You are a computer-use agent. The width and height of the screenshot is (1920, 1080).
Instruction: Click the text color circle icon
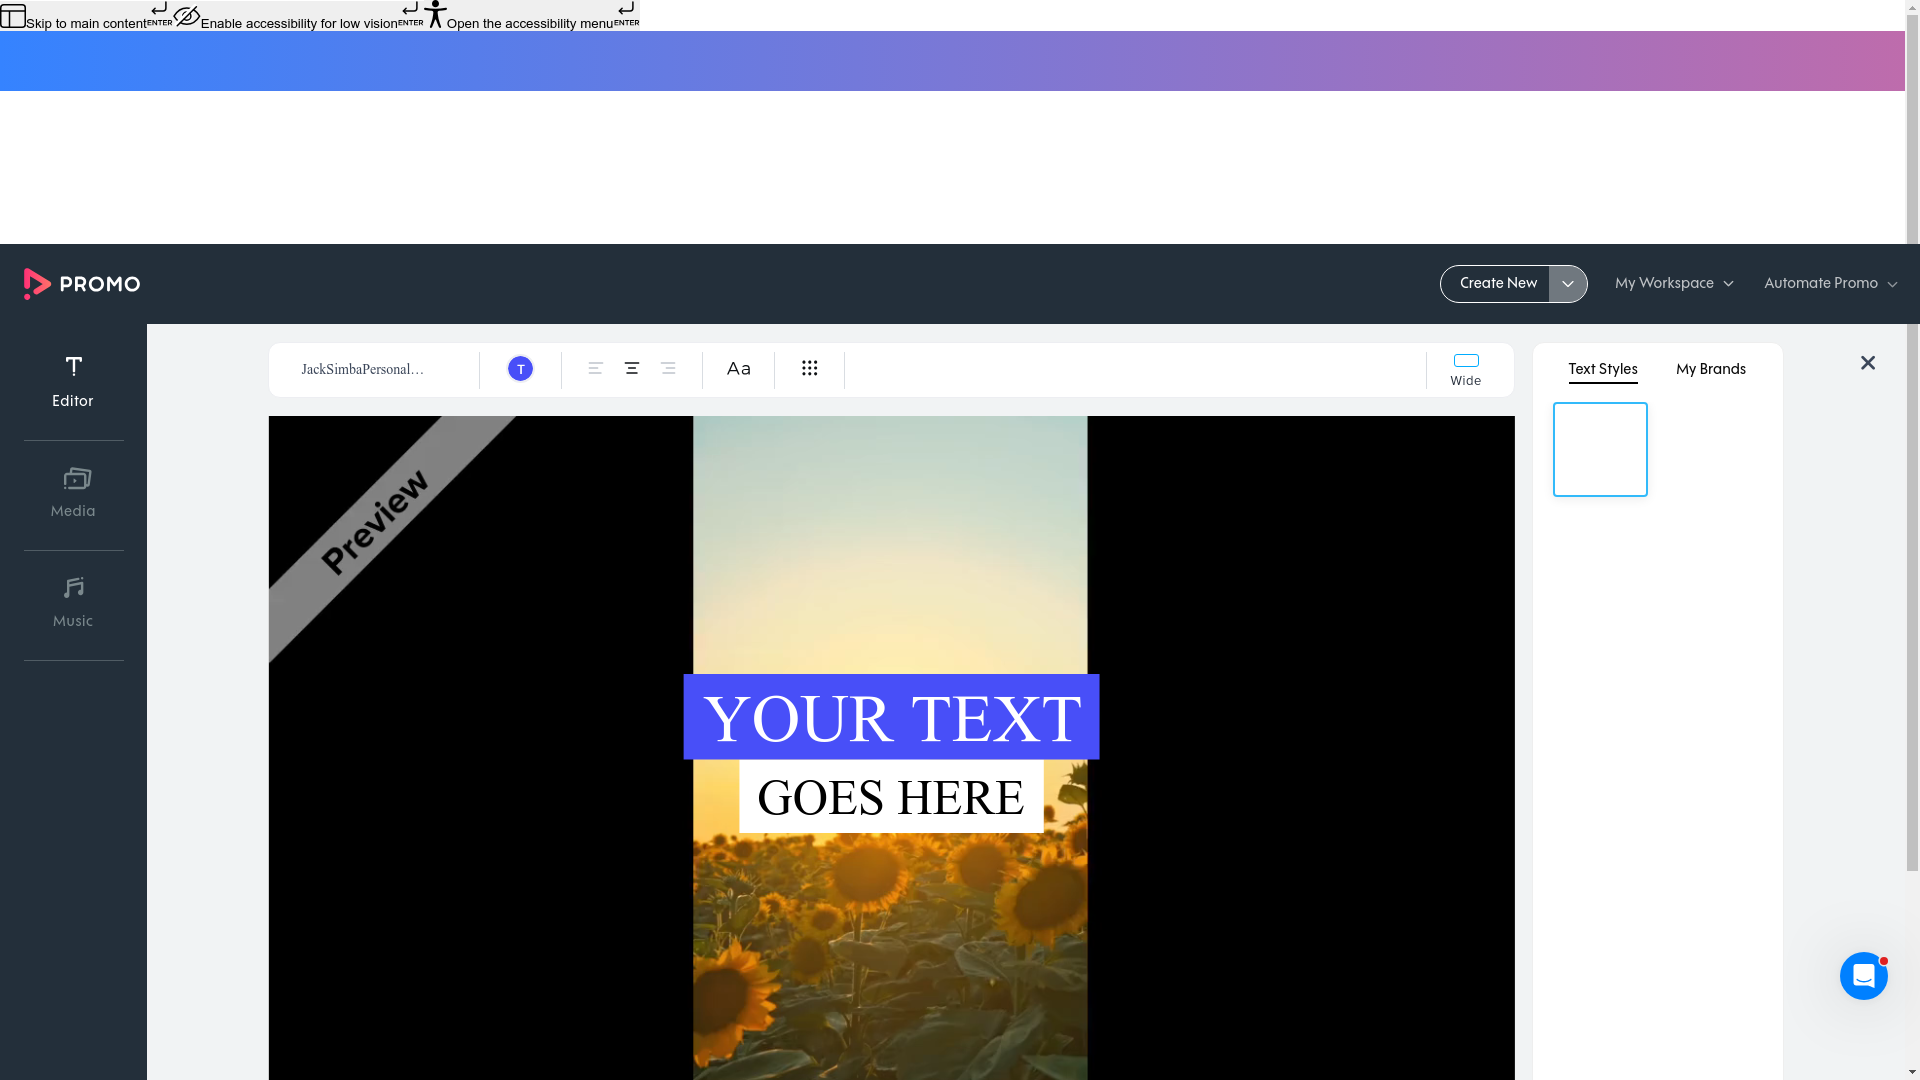click(520, 368)
